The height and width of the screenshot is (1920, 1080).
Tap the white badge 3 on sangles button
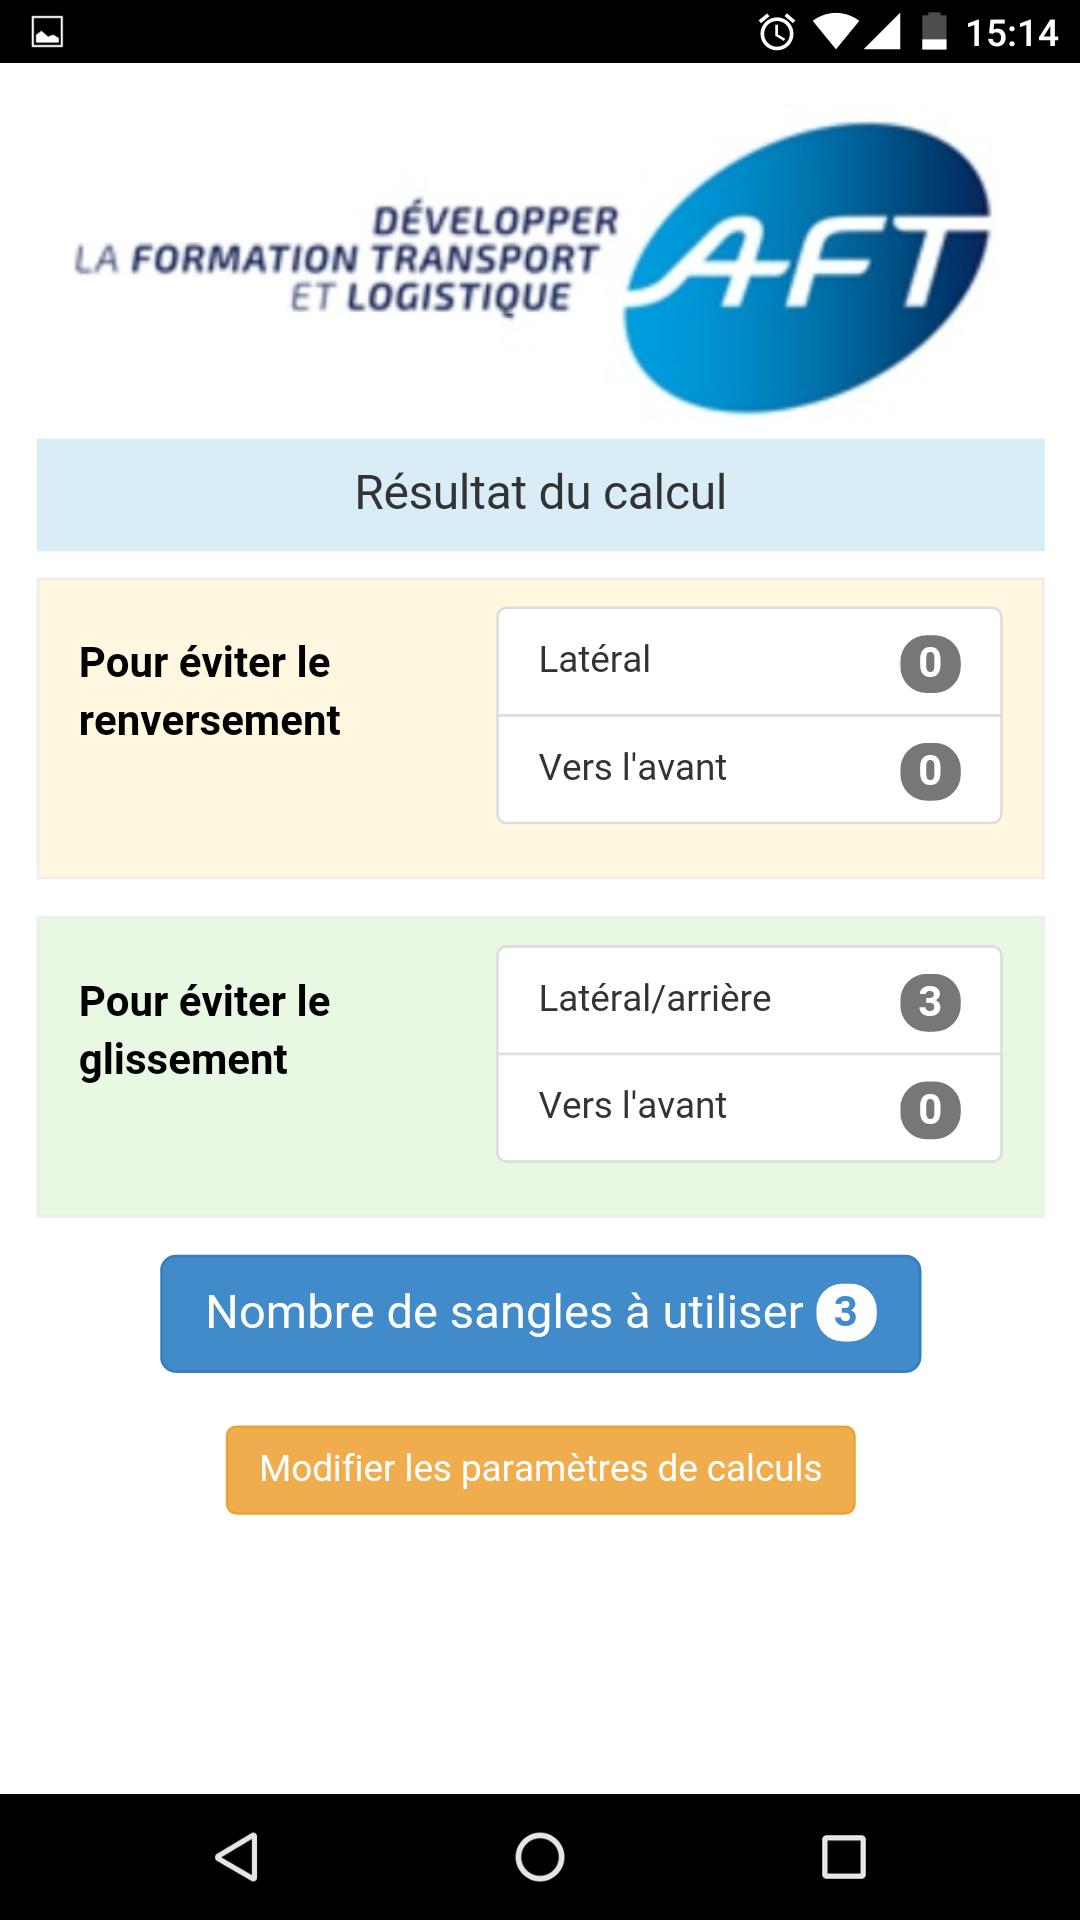pos(846,1312)
